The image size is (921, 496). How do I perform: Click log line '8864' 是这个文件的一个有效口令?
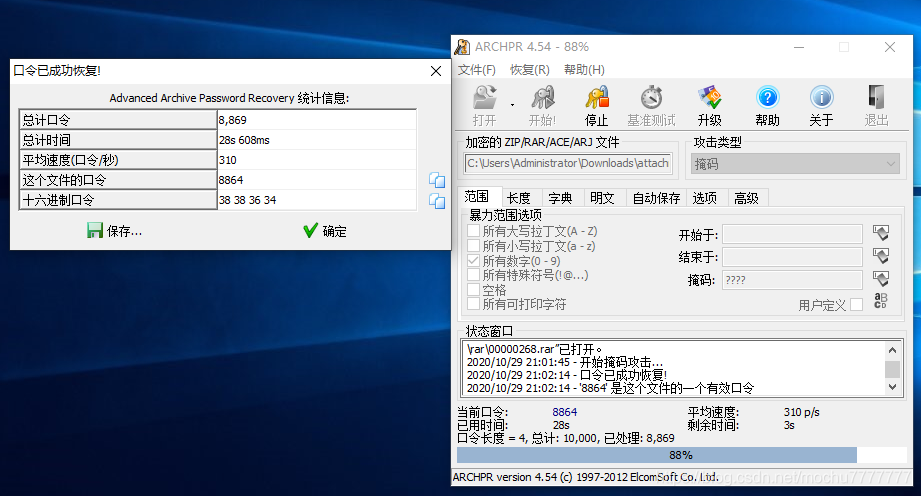point(610,388)
